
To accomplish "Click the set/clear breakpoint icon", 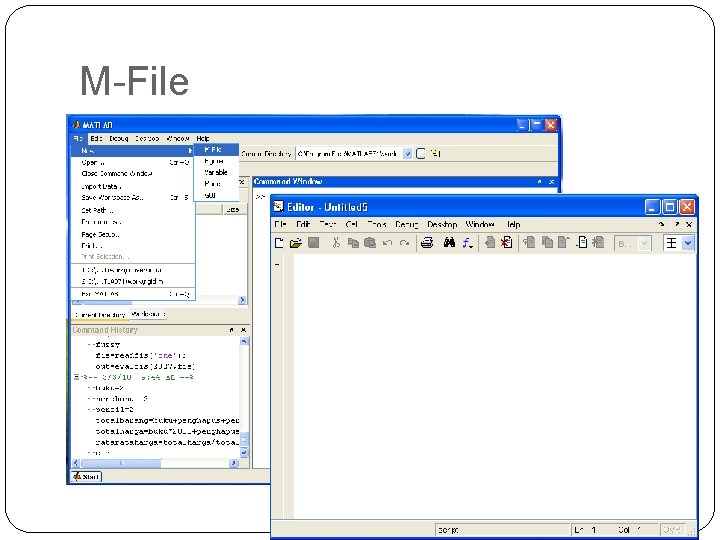I will pyautogui.click(x=490, y=242).
